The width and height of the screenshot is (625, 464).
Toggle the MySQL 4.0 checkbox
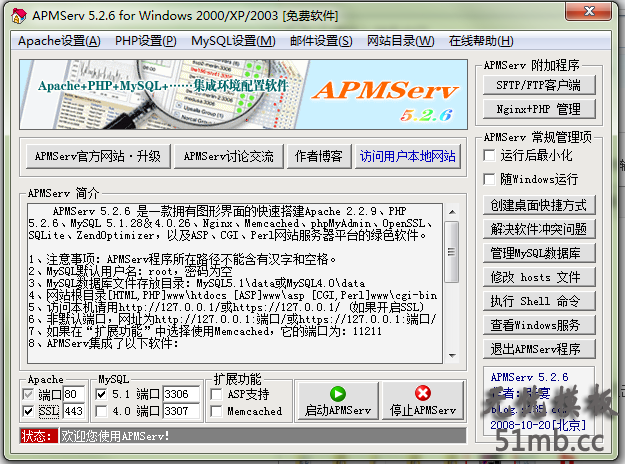pos(101,411)
